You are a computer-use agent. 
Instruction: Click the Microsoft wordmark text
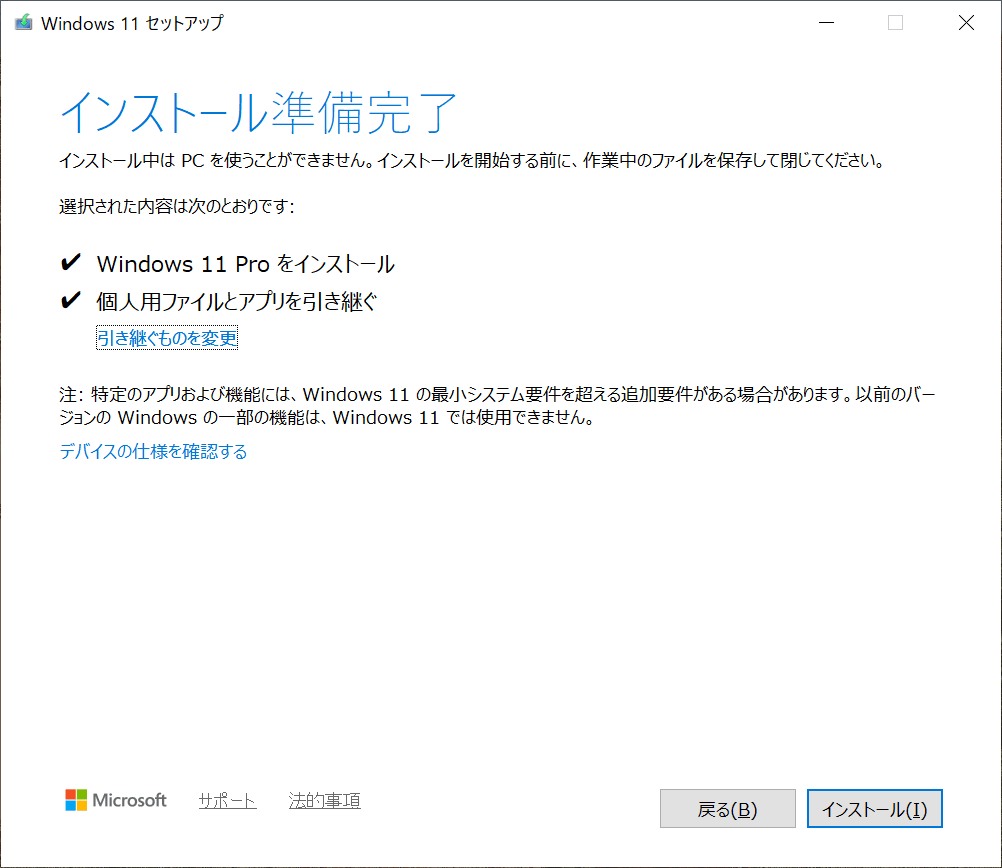(130, 800)
